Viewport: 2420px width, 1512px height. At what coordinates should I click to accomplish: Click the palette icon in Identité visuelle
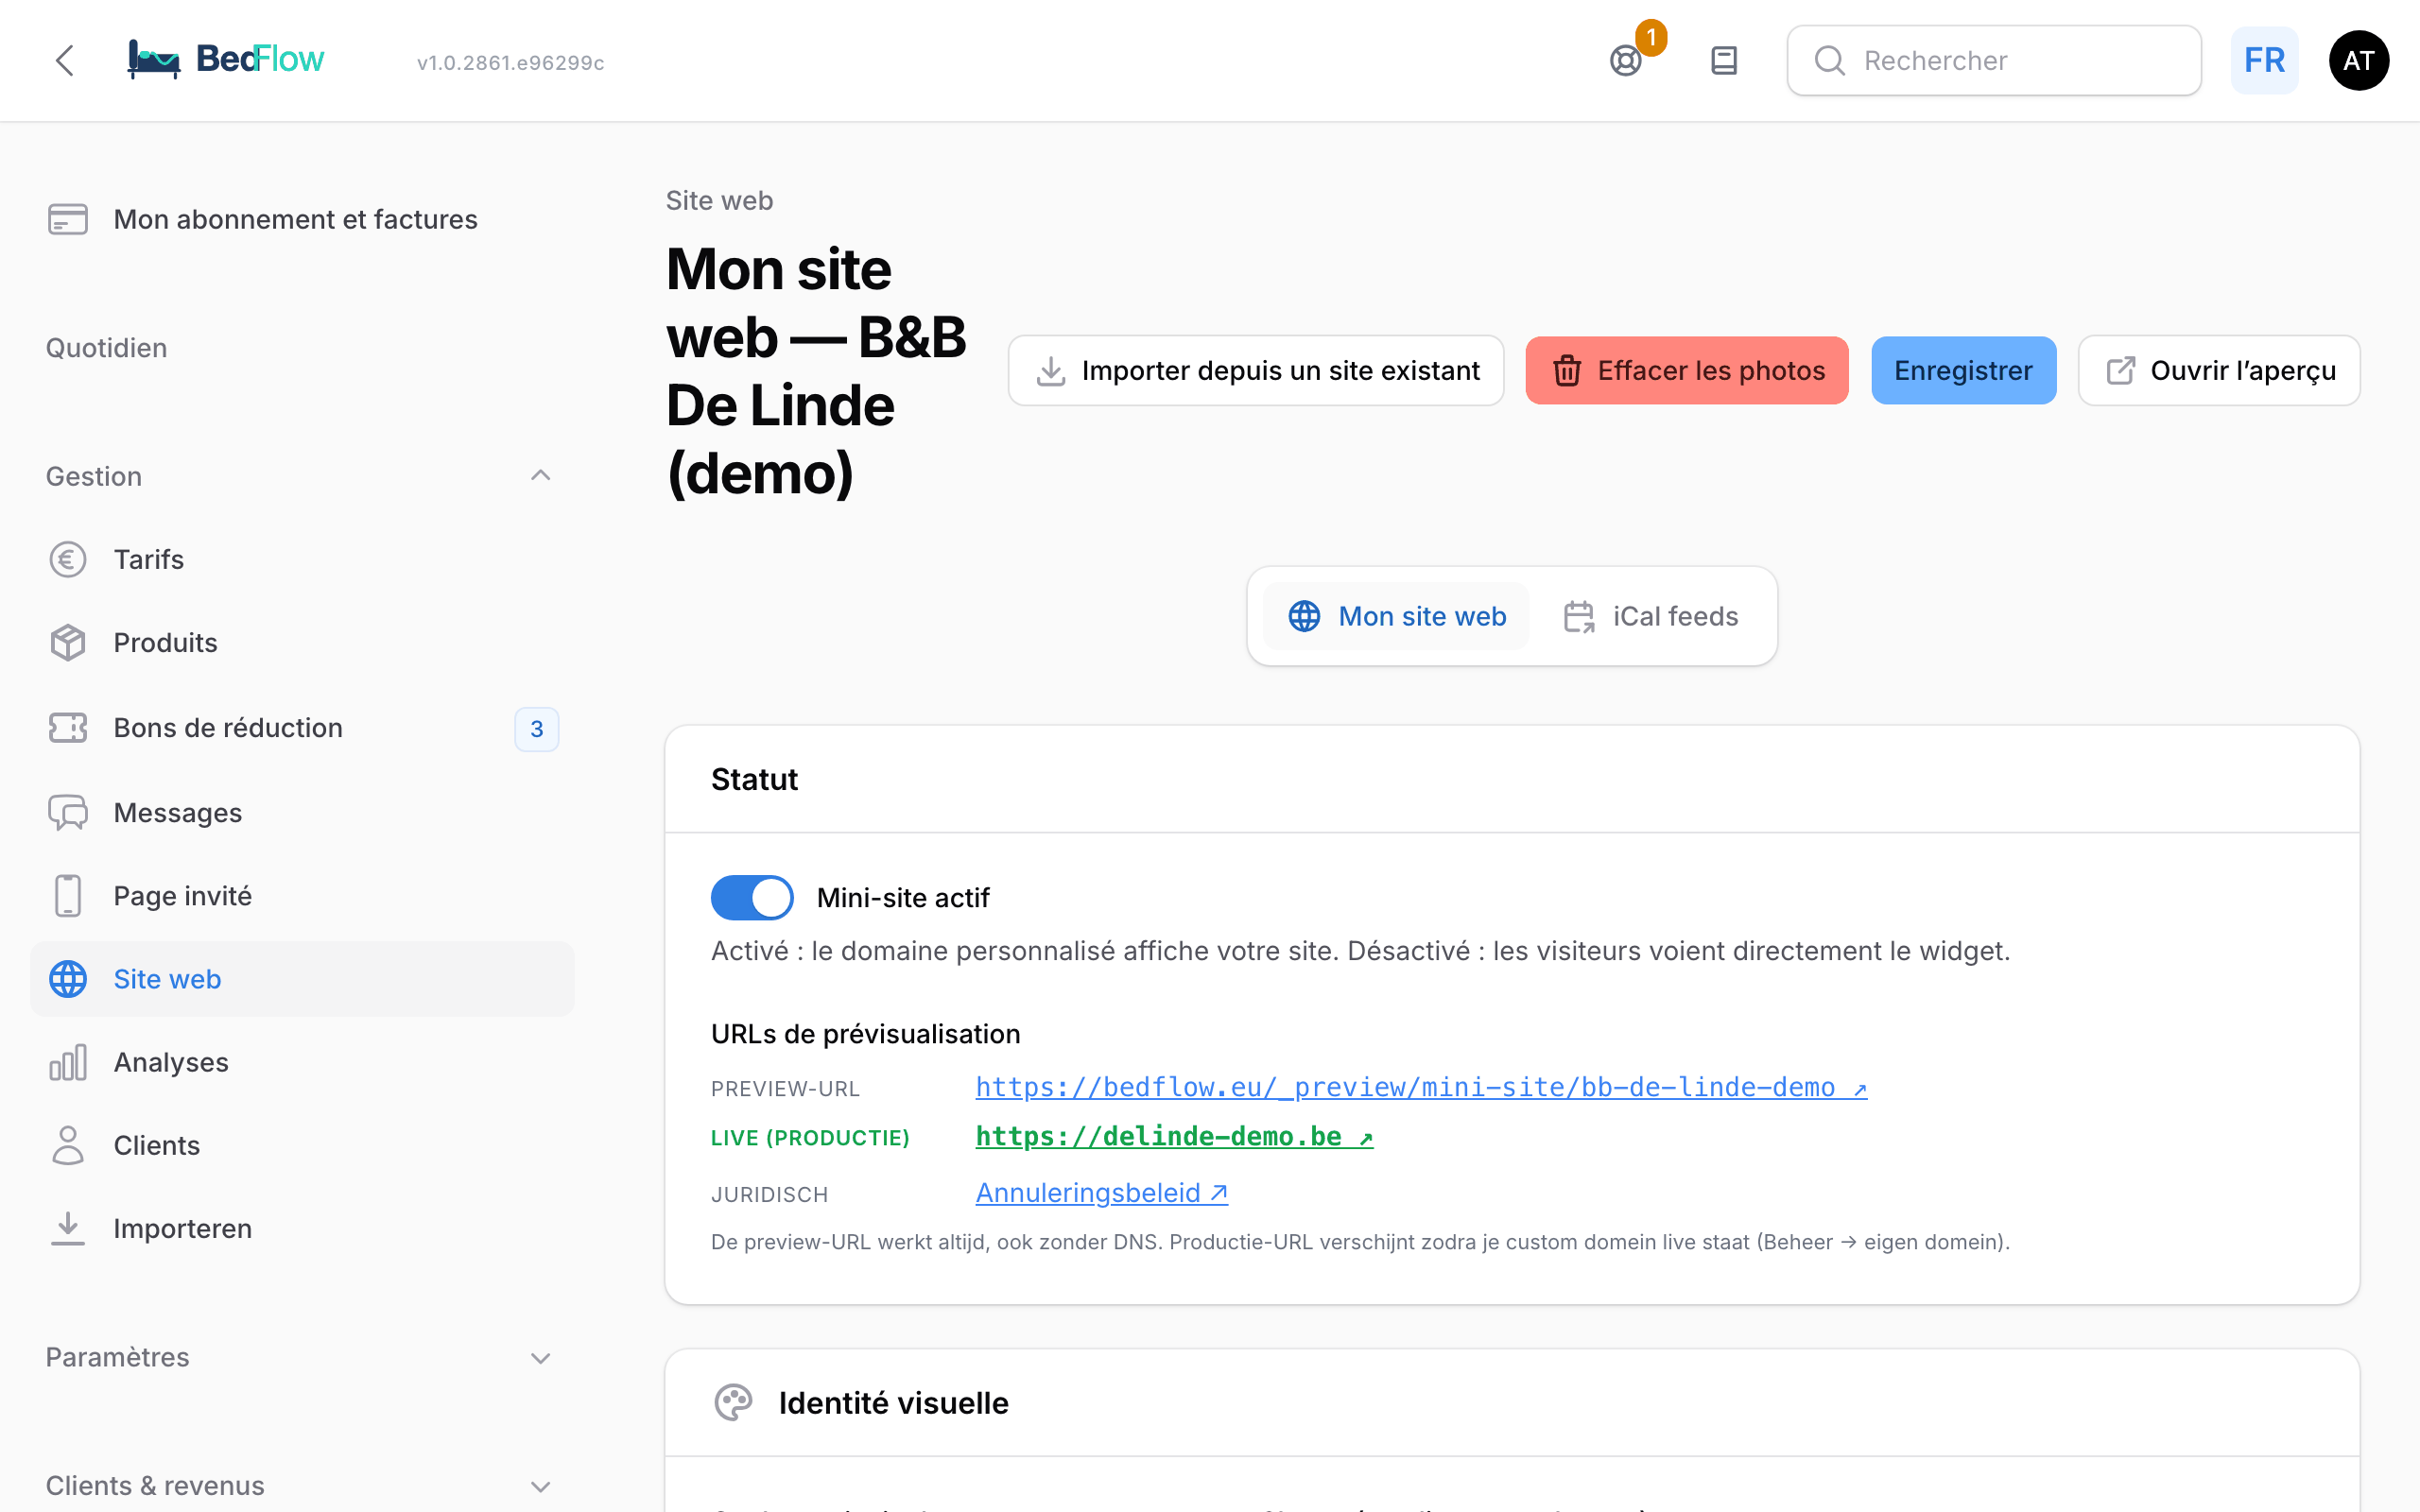coord(733,1402)
